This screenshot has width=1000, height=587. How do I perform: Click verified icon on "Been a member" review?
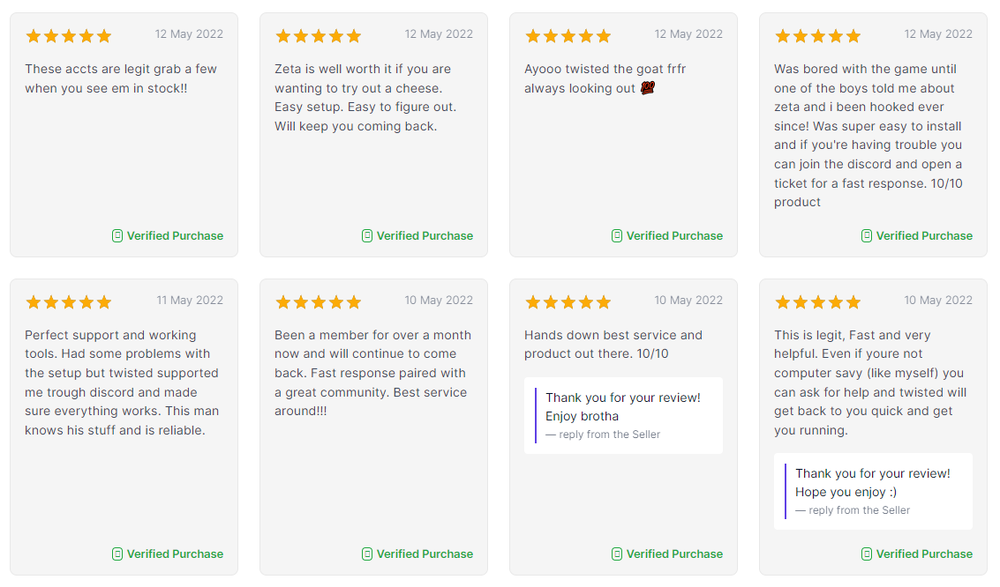coord(367,554)
